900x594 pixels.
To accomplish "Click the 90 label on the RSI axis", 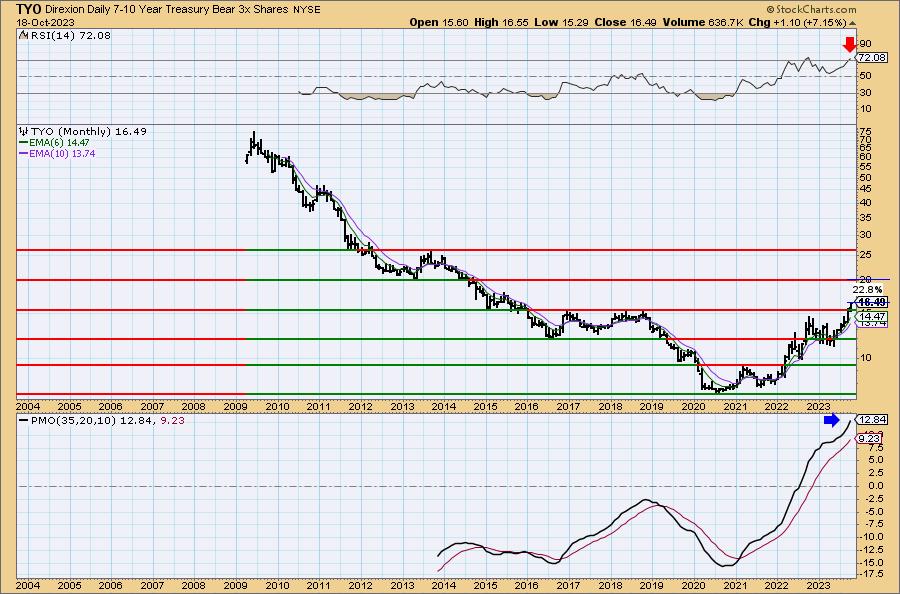I will 866,44.
